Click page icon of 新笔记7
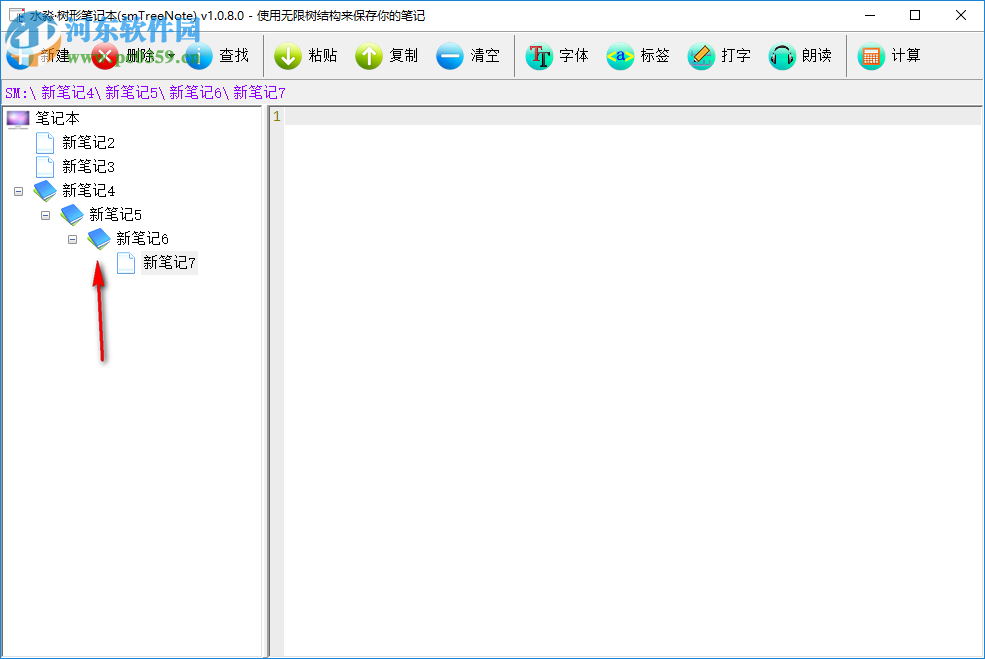This screenshot has width=985, height=659. (126, 263)
